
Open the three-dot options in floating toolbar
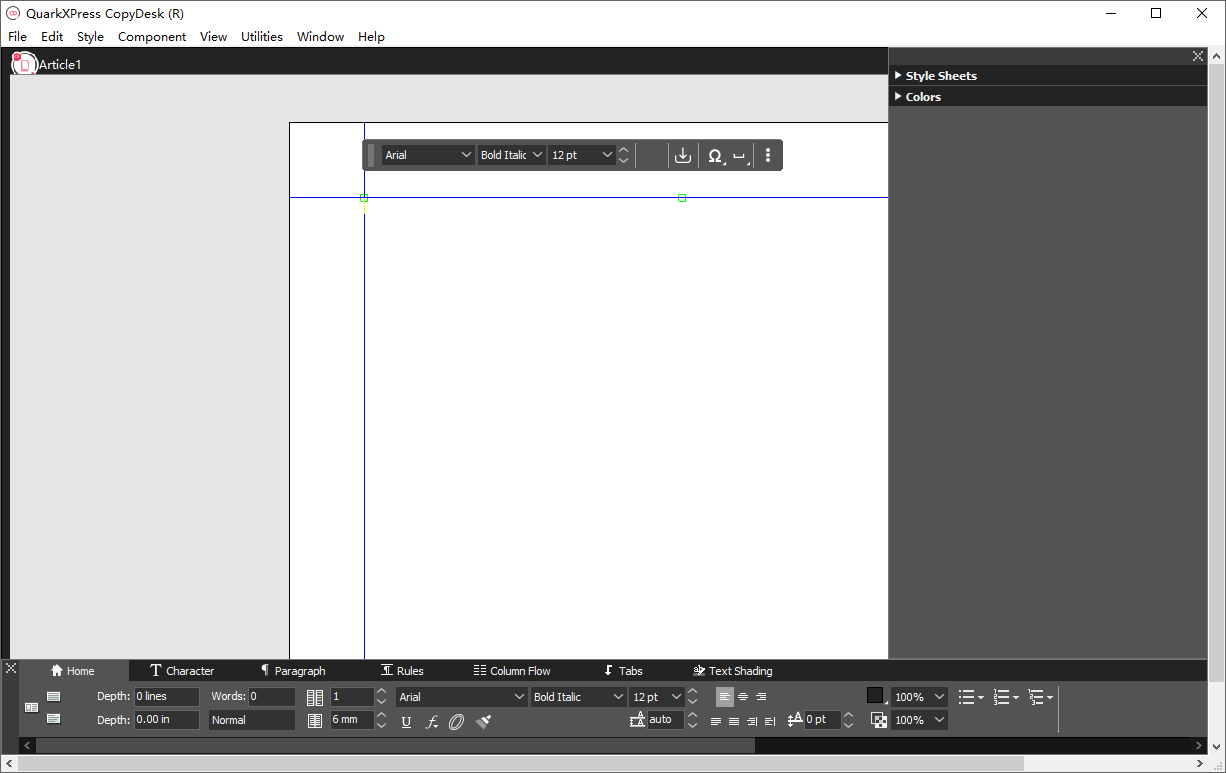tap(768, 155)
